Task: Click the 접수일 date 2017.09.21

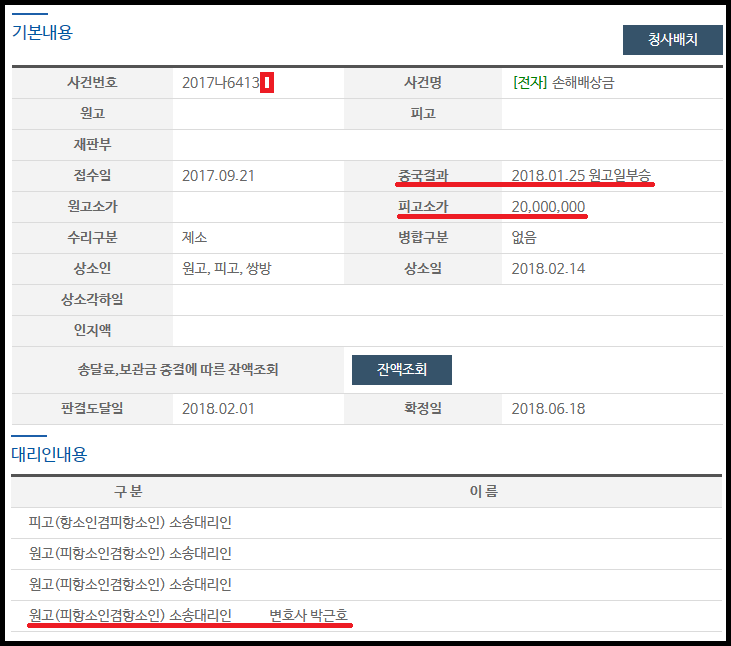Action: [x=218, y=176]
